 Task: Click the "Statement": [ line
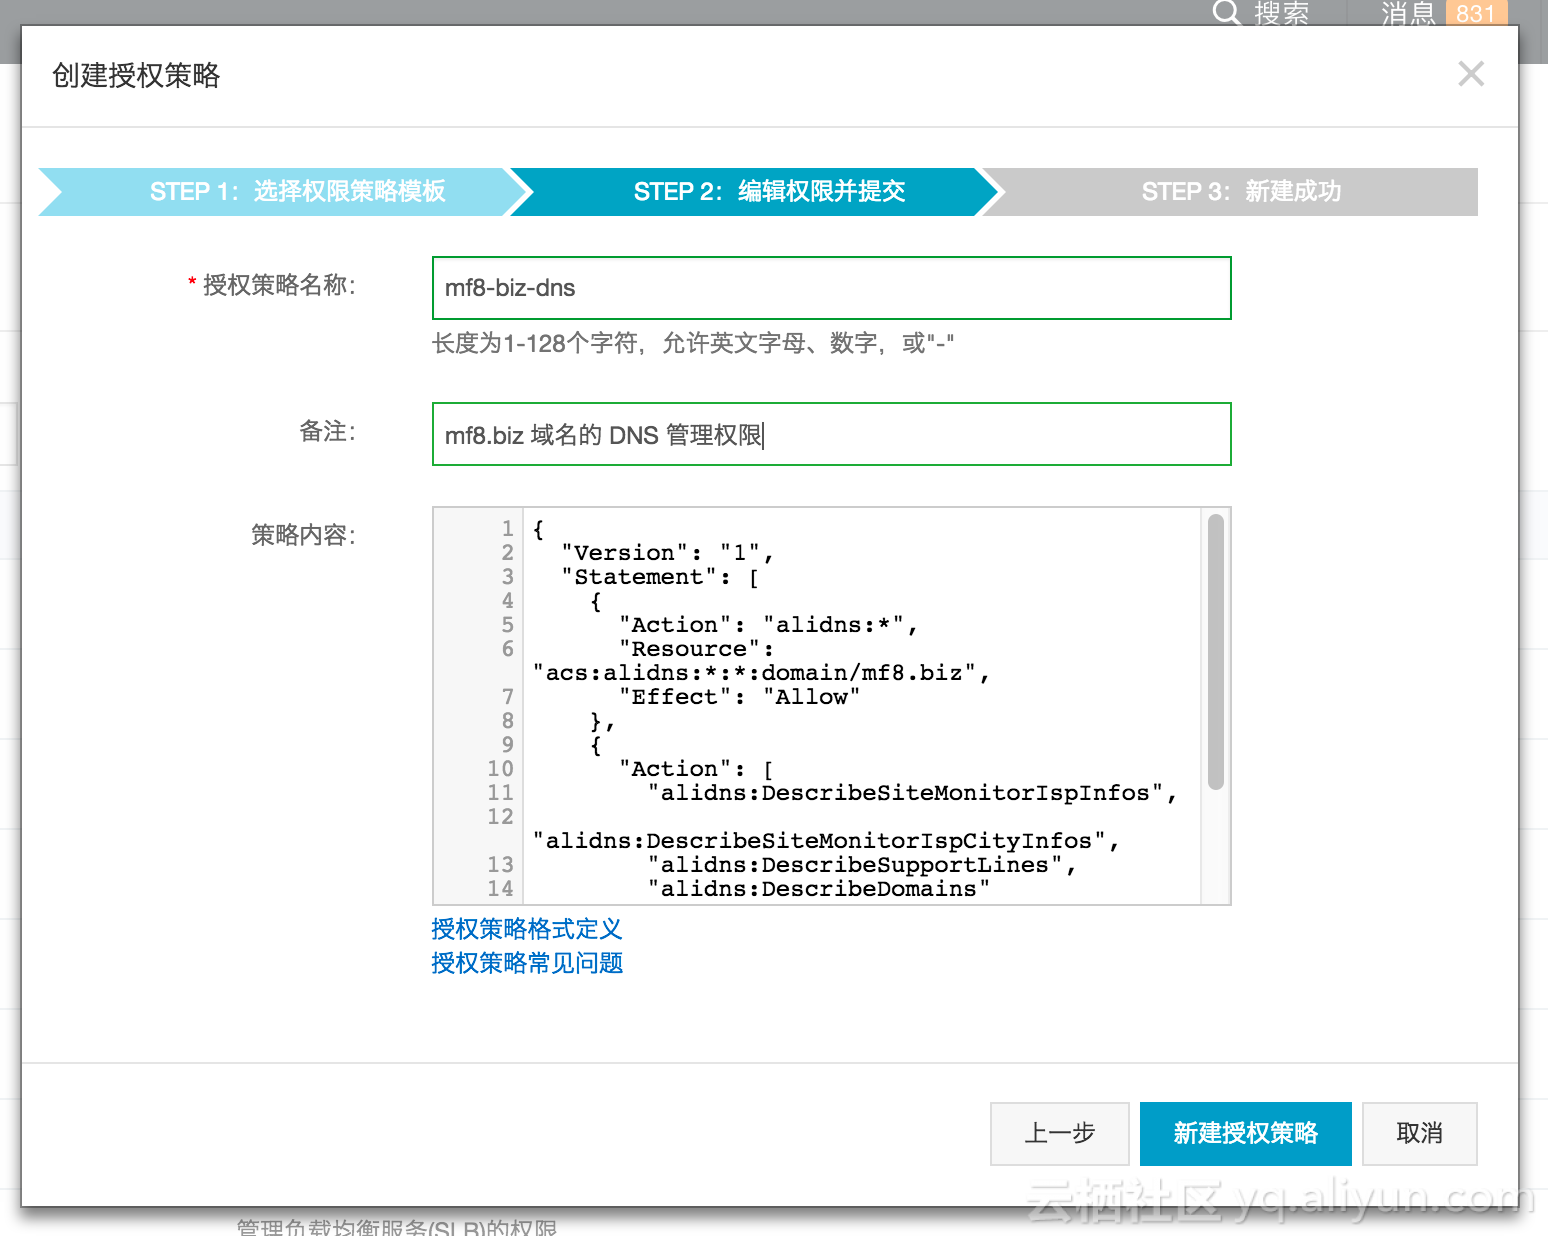tap(660, 577)
